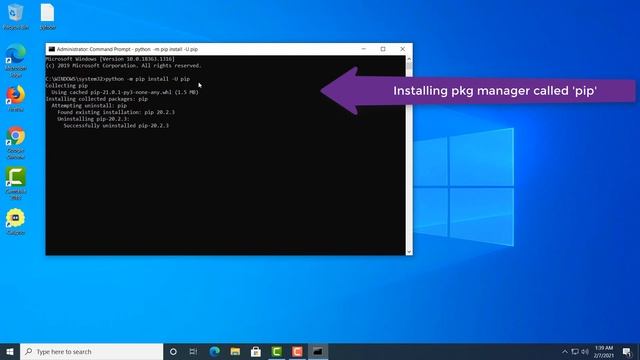Open Microsoft Store from the taskbar
Screen dimensions: 640x360
point(256,351)
